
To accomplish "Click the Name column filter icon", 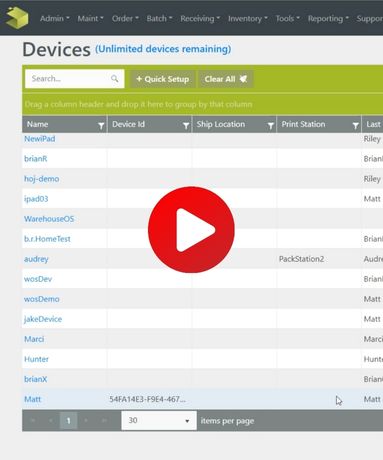I will [101, 125].
